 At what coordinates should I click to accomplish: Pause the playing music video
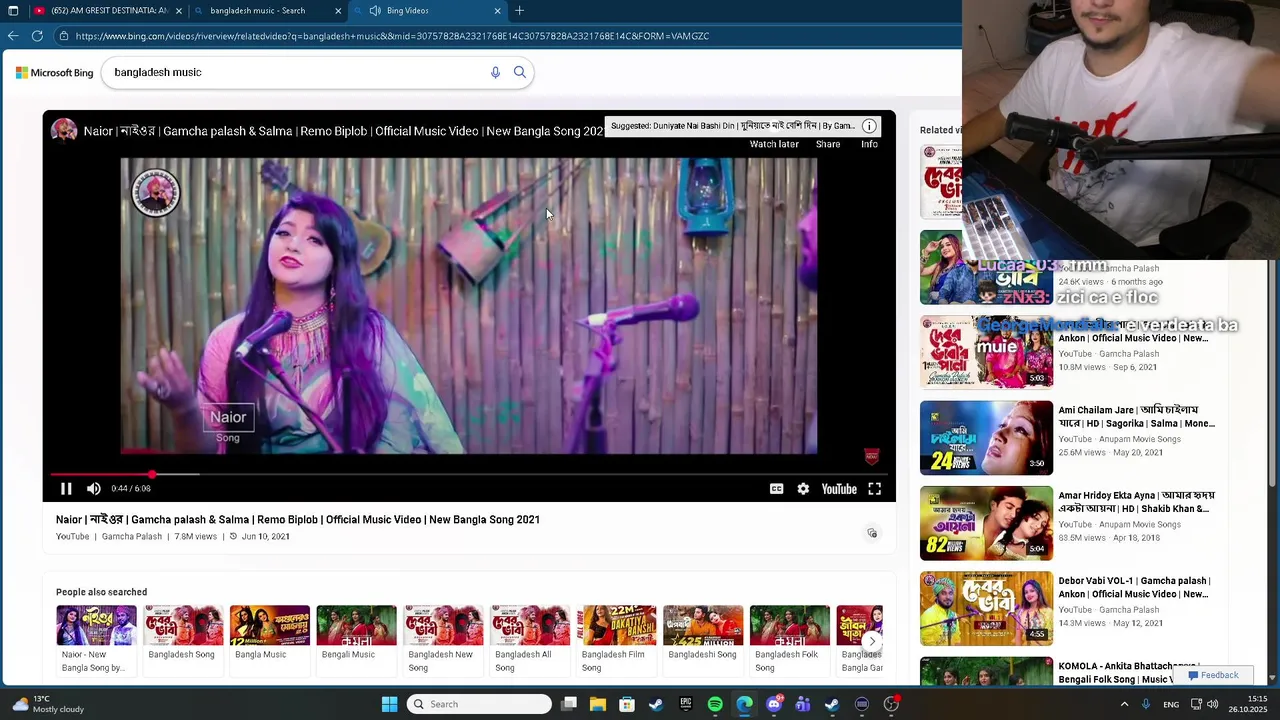click(x=66, y=489)
